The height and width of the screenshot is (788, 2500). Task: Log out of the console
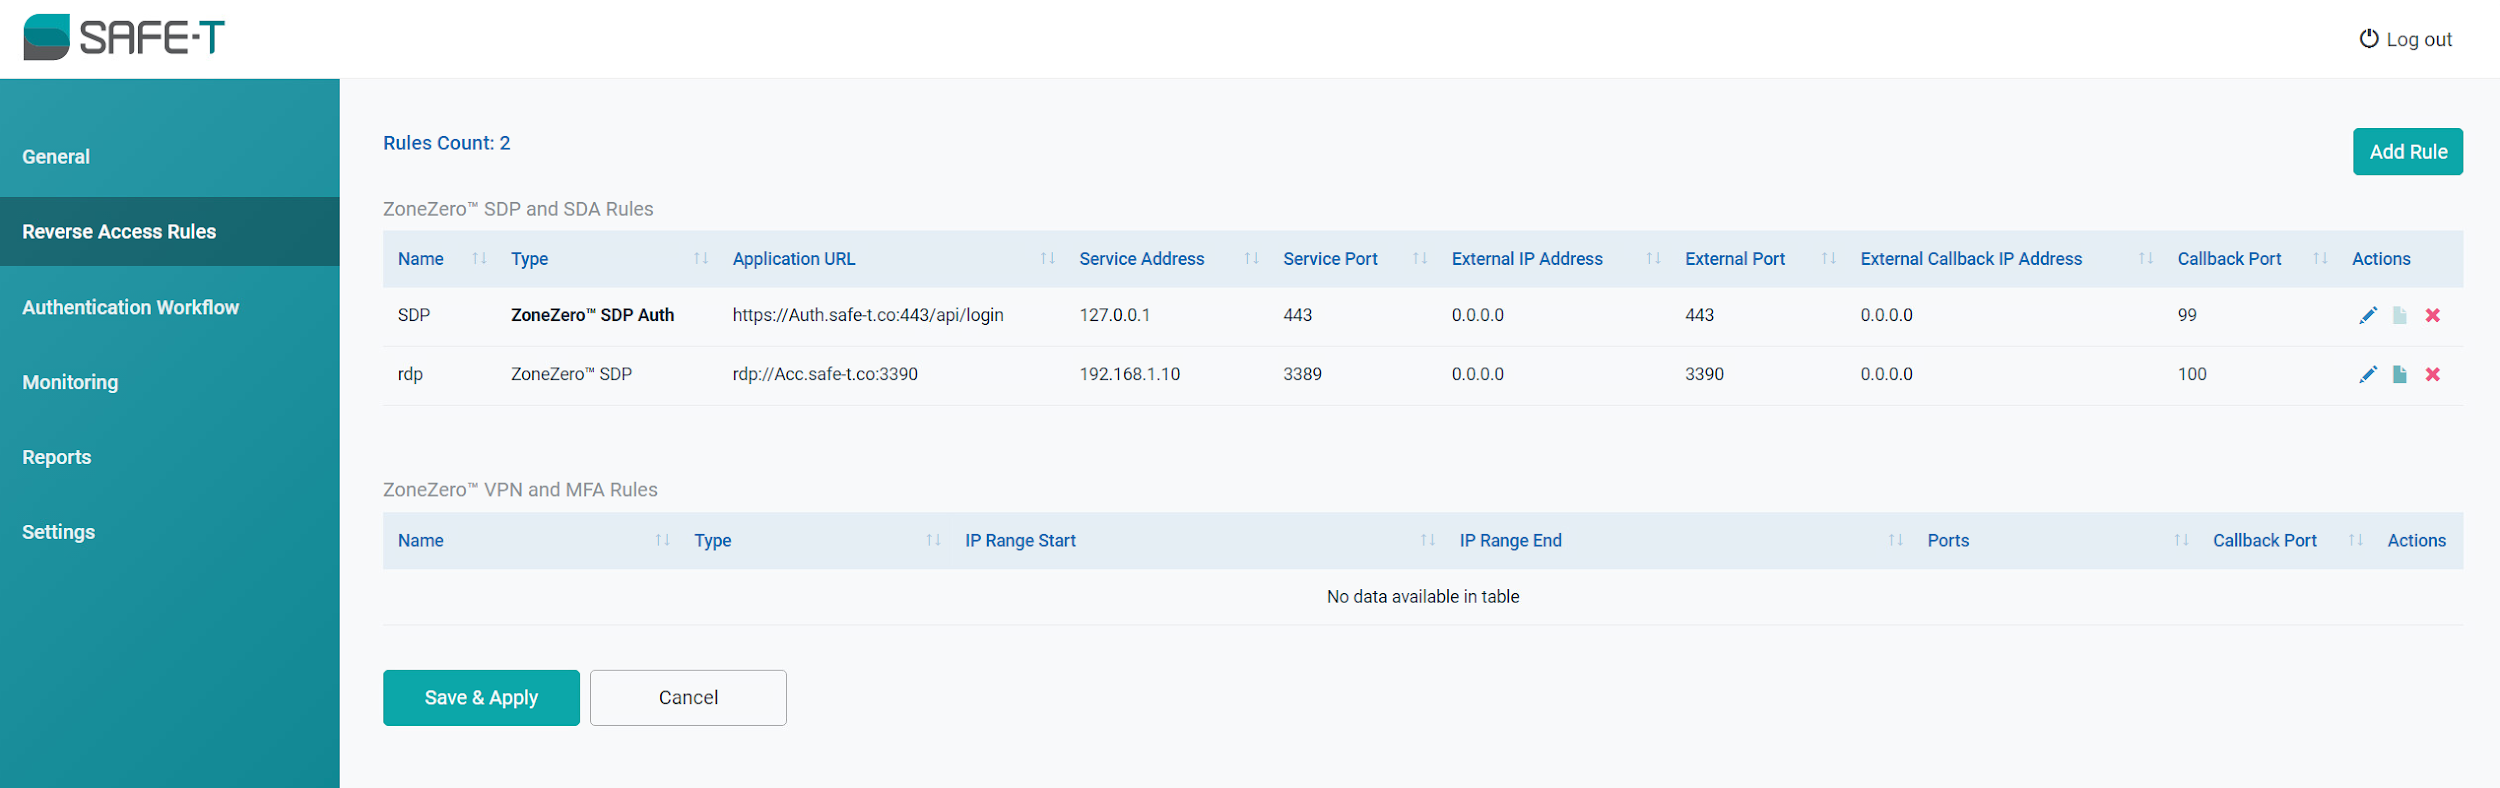coord(2406,40)
